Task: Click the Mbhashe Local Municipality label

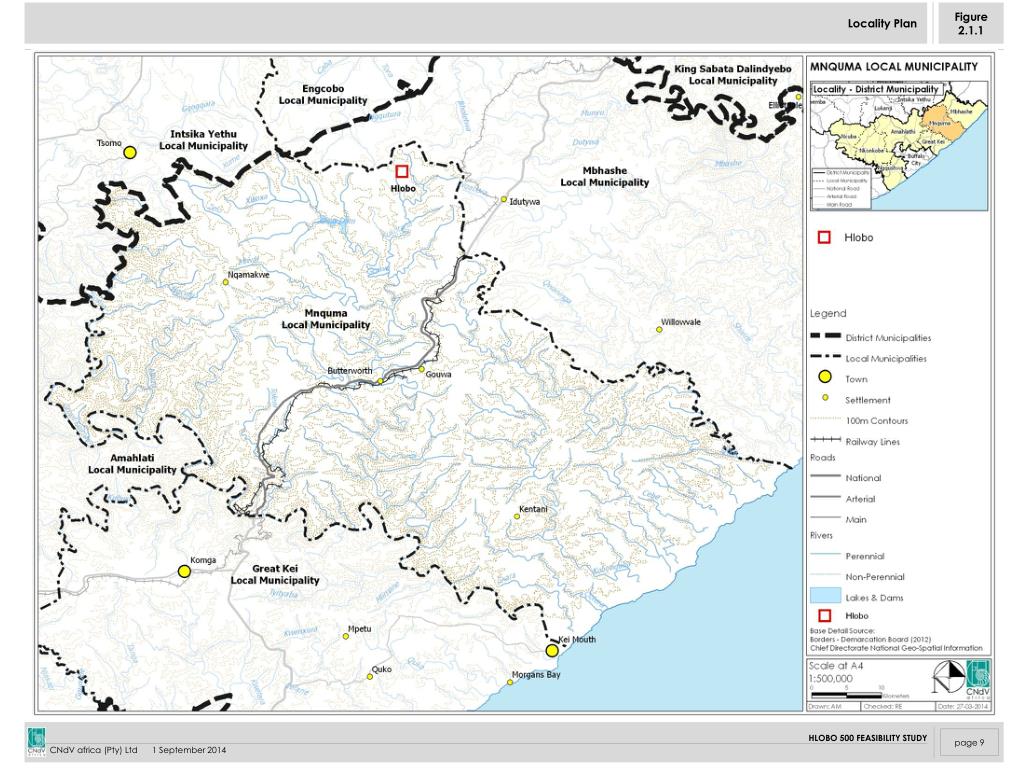Action: click(x=605, y=176)
